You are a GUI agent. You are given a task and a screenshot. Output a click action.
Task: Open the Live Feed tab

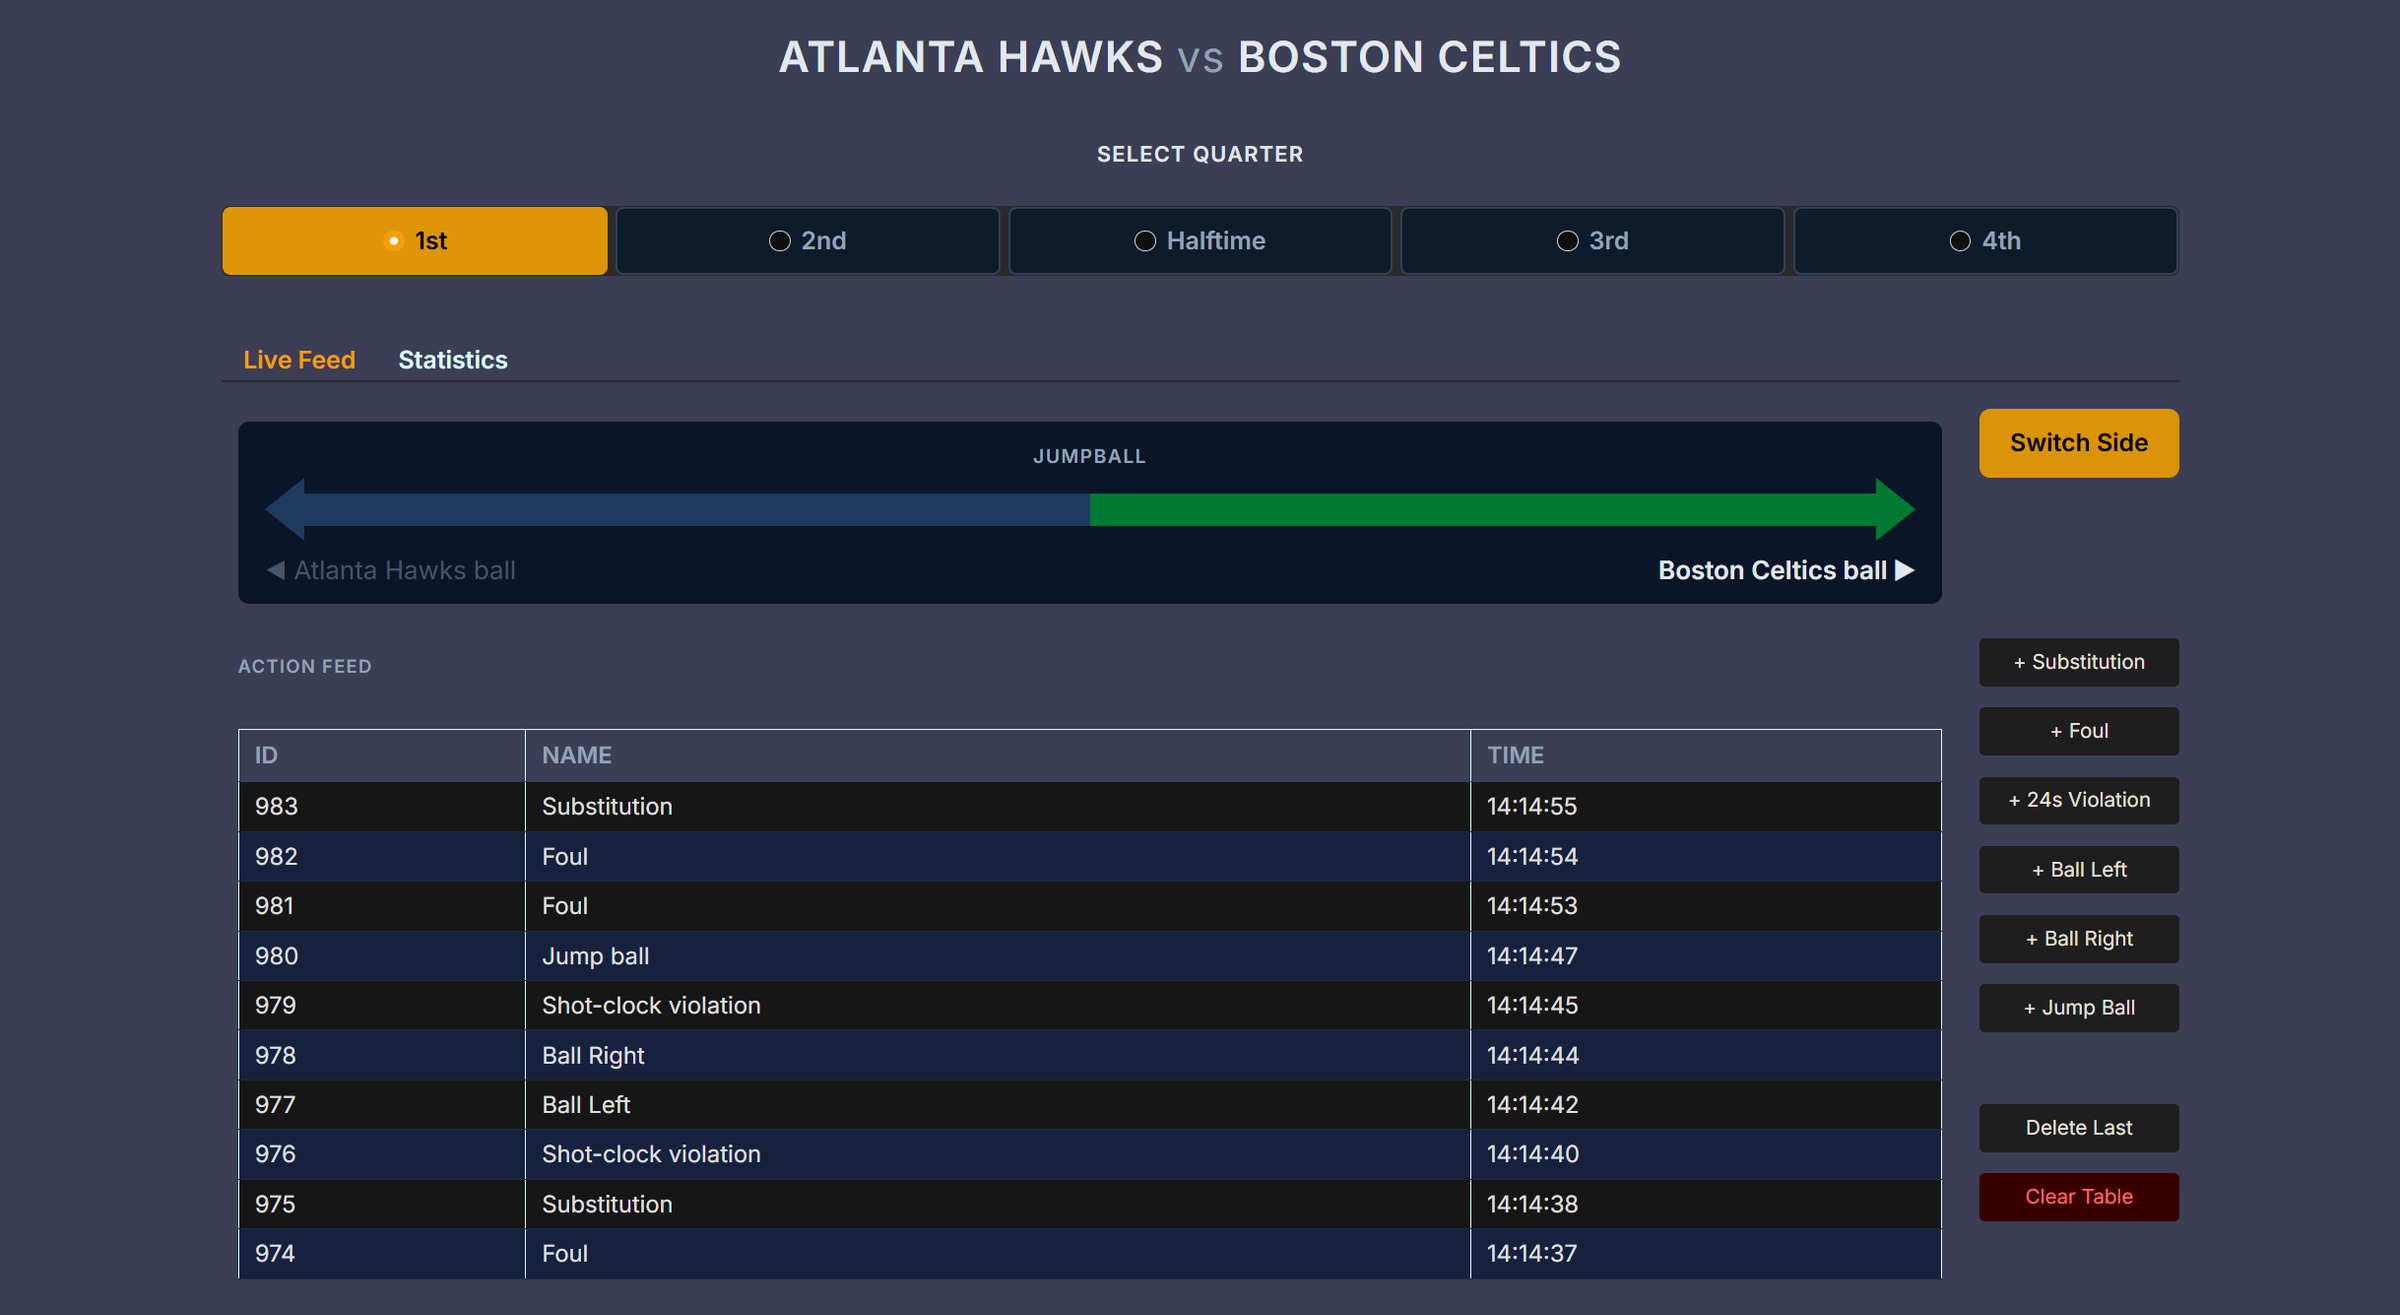click(299, 360)
